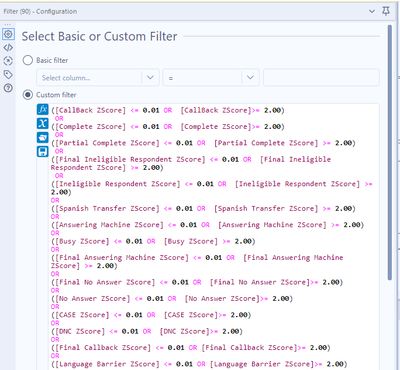Click the [Final Callback ZScore] expression line

point(191,348)
